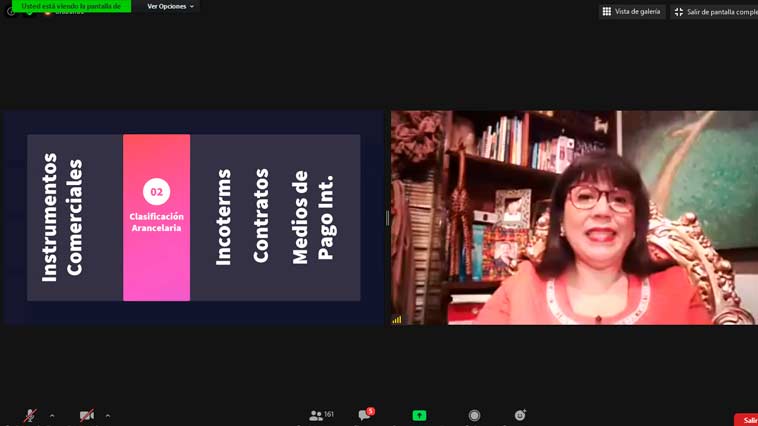The height and width of the screenshot is (426, 758).
Task: Click the Incoterms heading on the slide
Action: [x=223, y=217]
